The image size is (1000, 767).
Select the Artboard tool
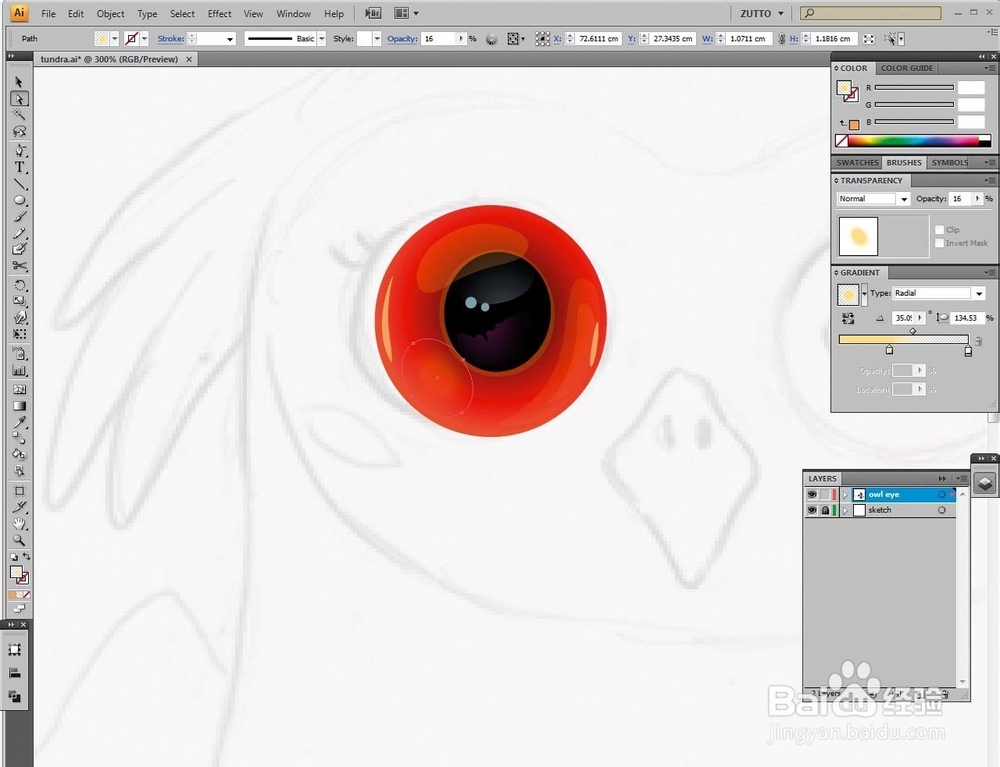19,491
